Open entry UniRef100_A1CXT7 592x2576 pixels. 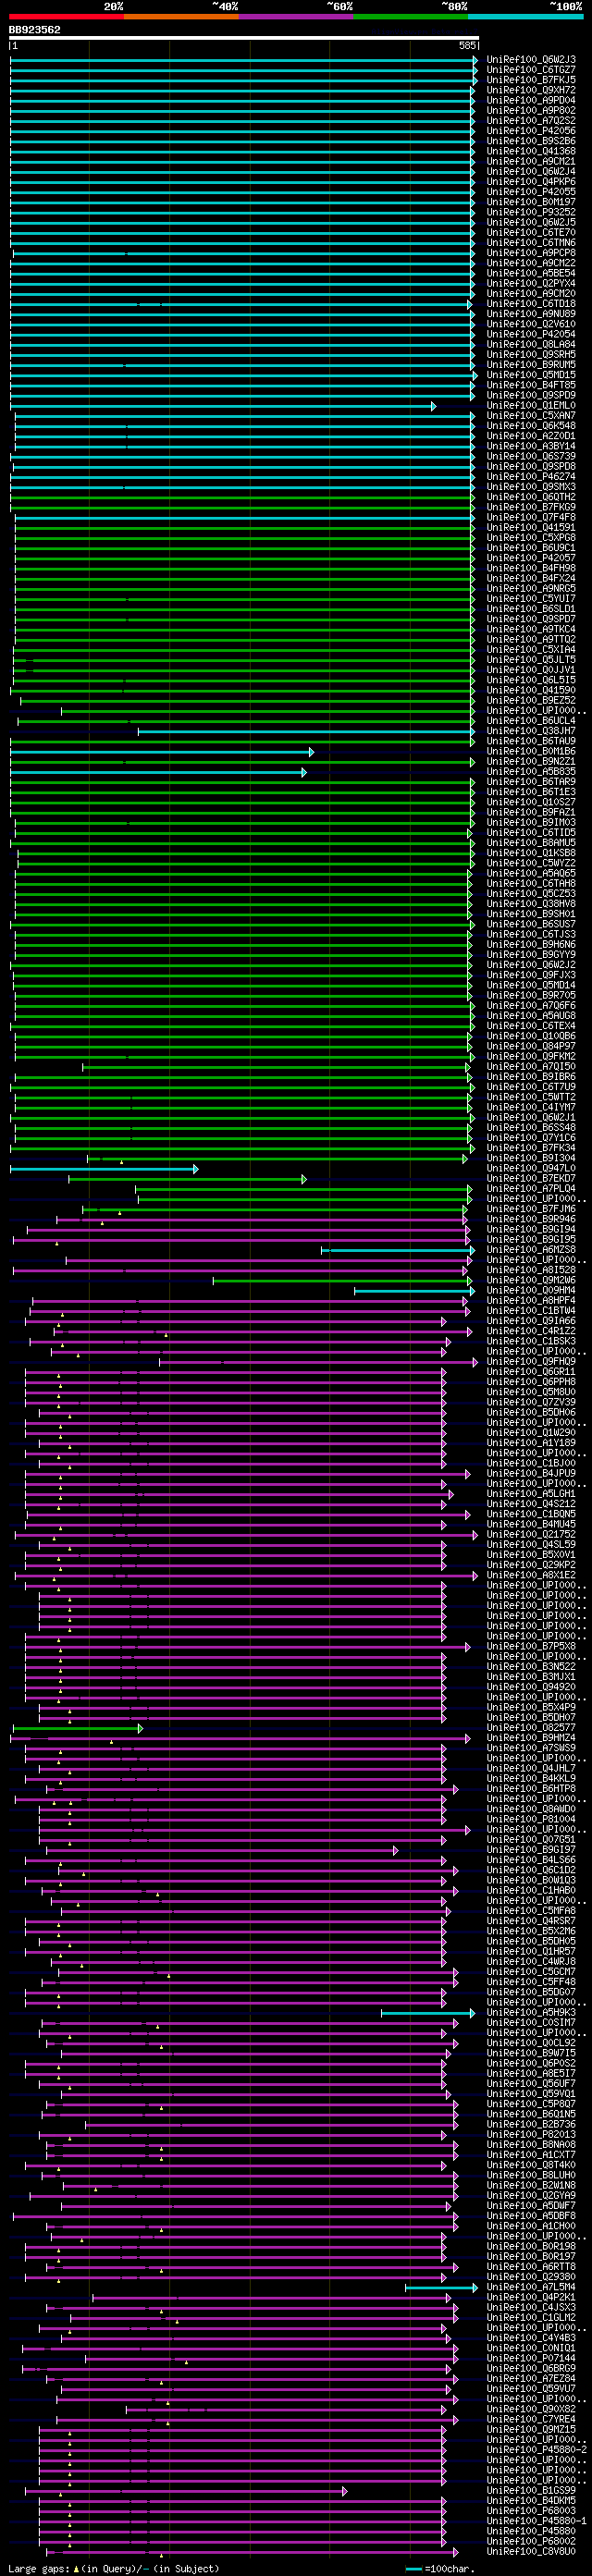531,2155
